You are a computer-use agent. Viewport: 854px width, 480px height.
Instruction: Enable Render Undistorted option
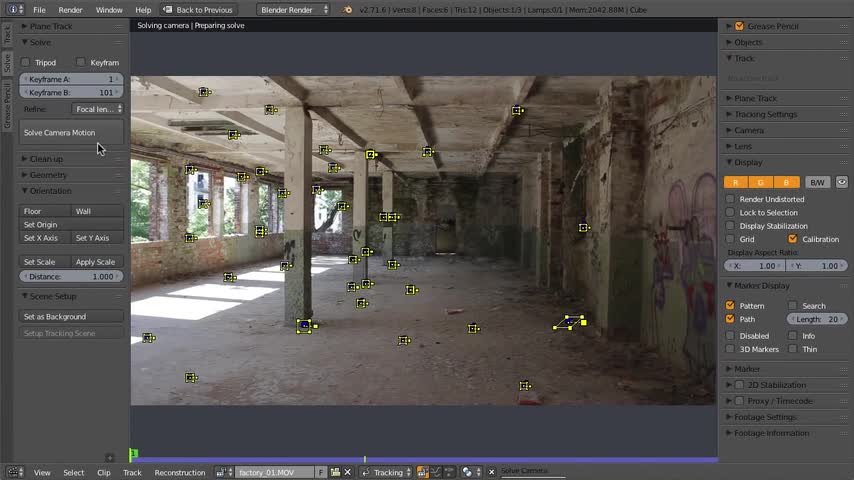730,199
